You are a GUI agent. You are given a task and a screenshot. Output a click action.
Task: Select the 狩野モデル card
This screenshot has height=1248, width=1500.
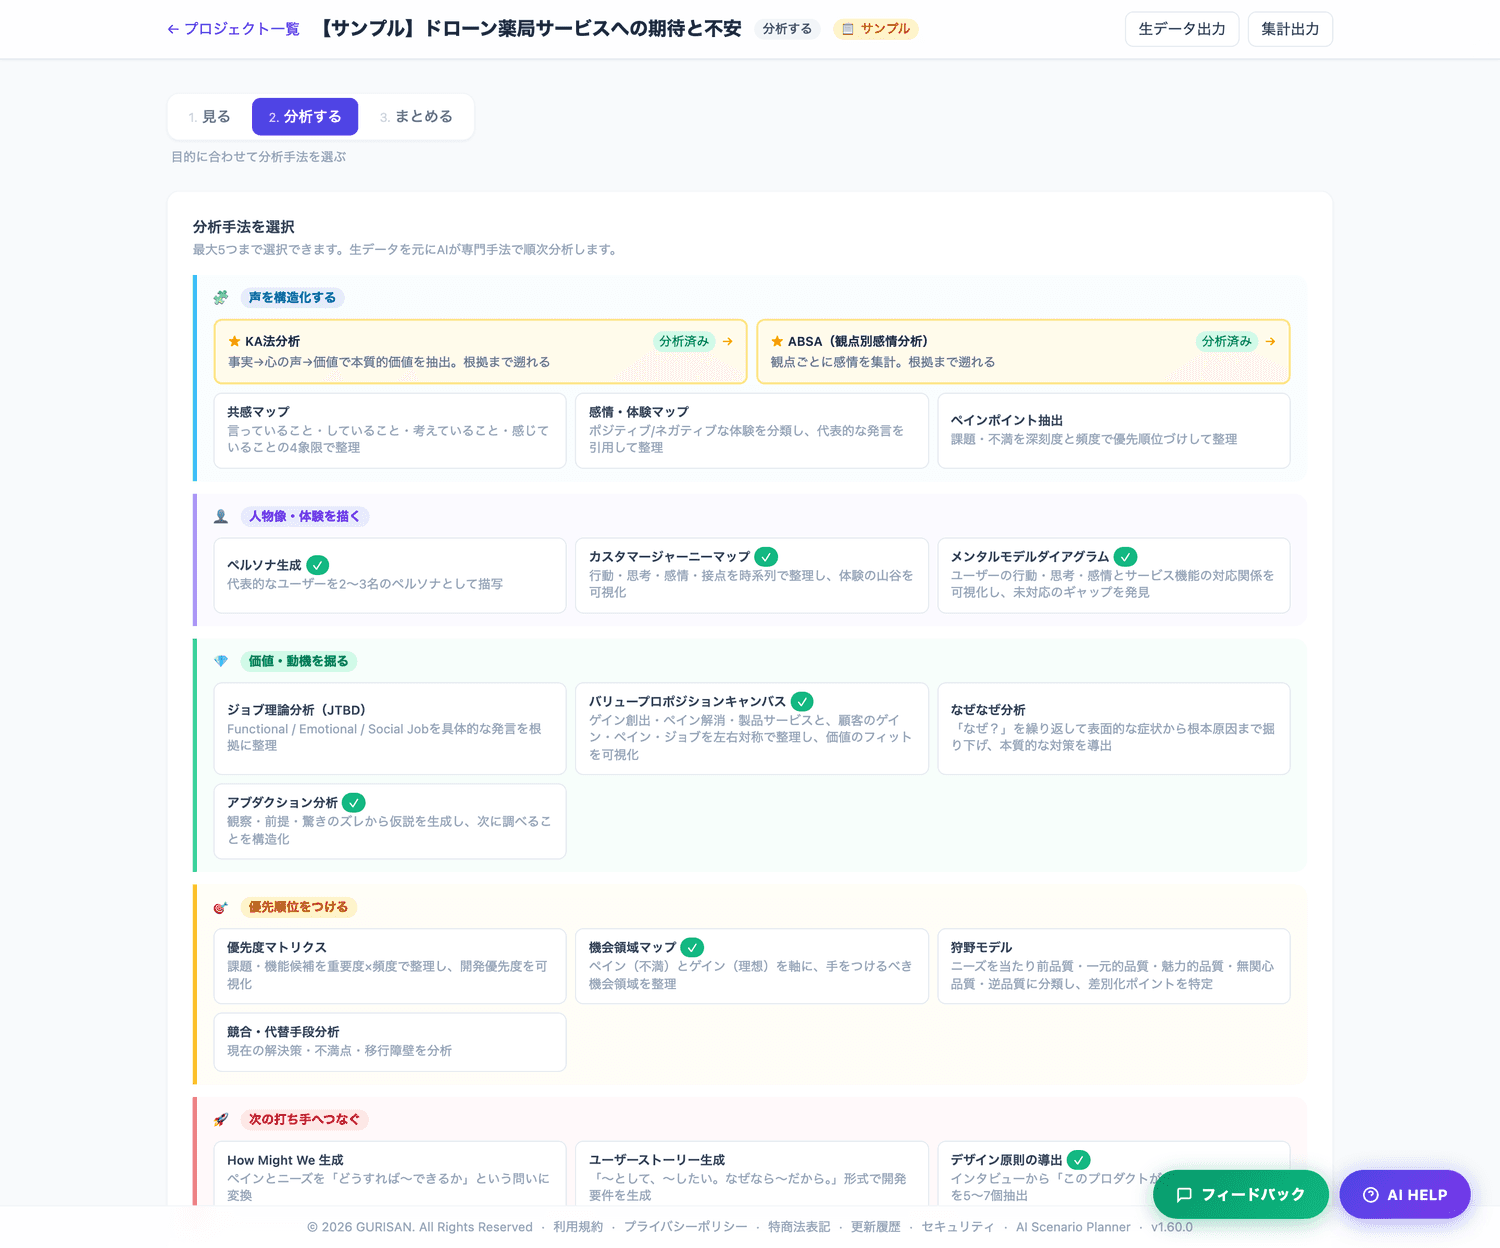pyautogui.click(x=1114, y=966)
